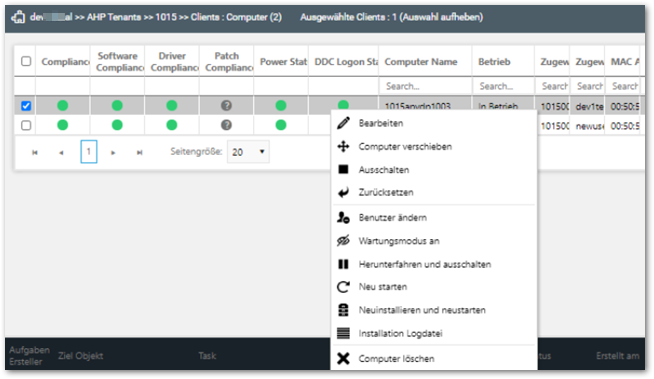Click the Ziel Objekt column in bottom task bar

pyautogui.click(x=80, y=356)
